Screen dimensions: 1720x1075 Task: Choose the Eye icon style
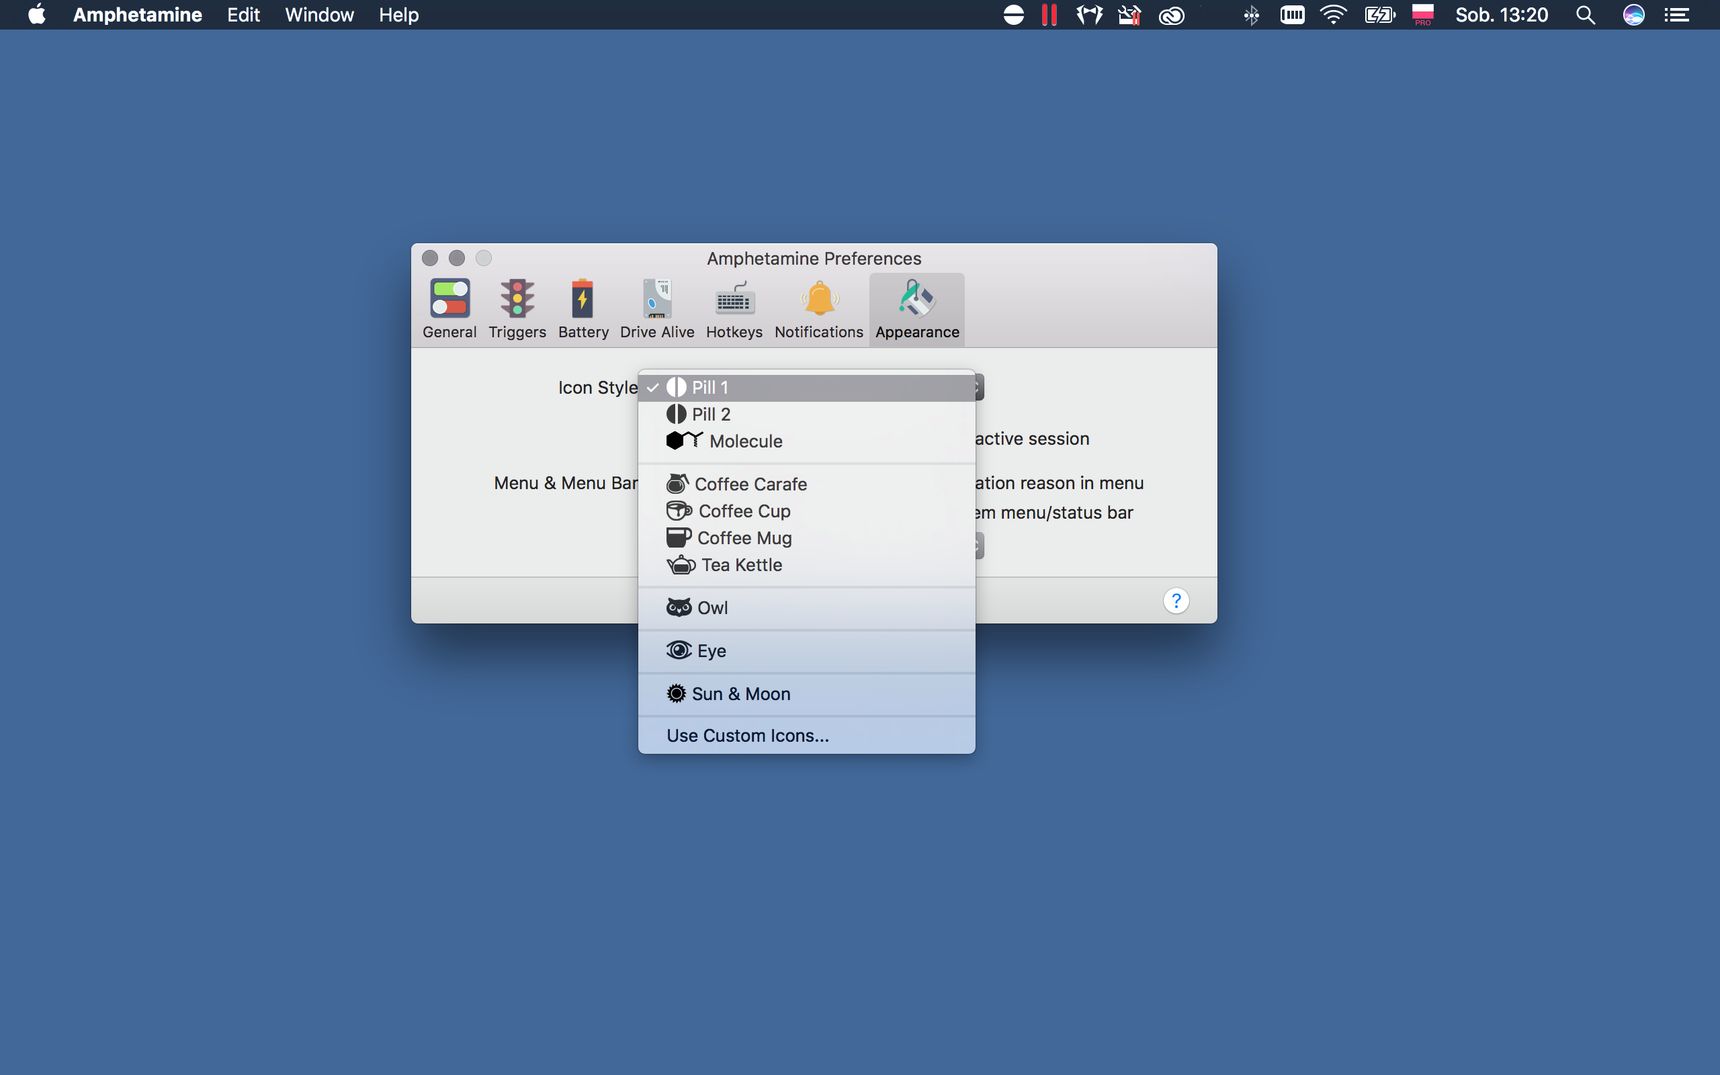[x=806, y=651]
